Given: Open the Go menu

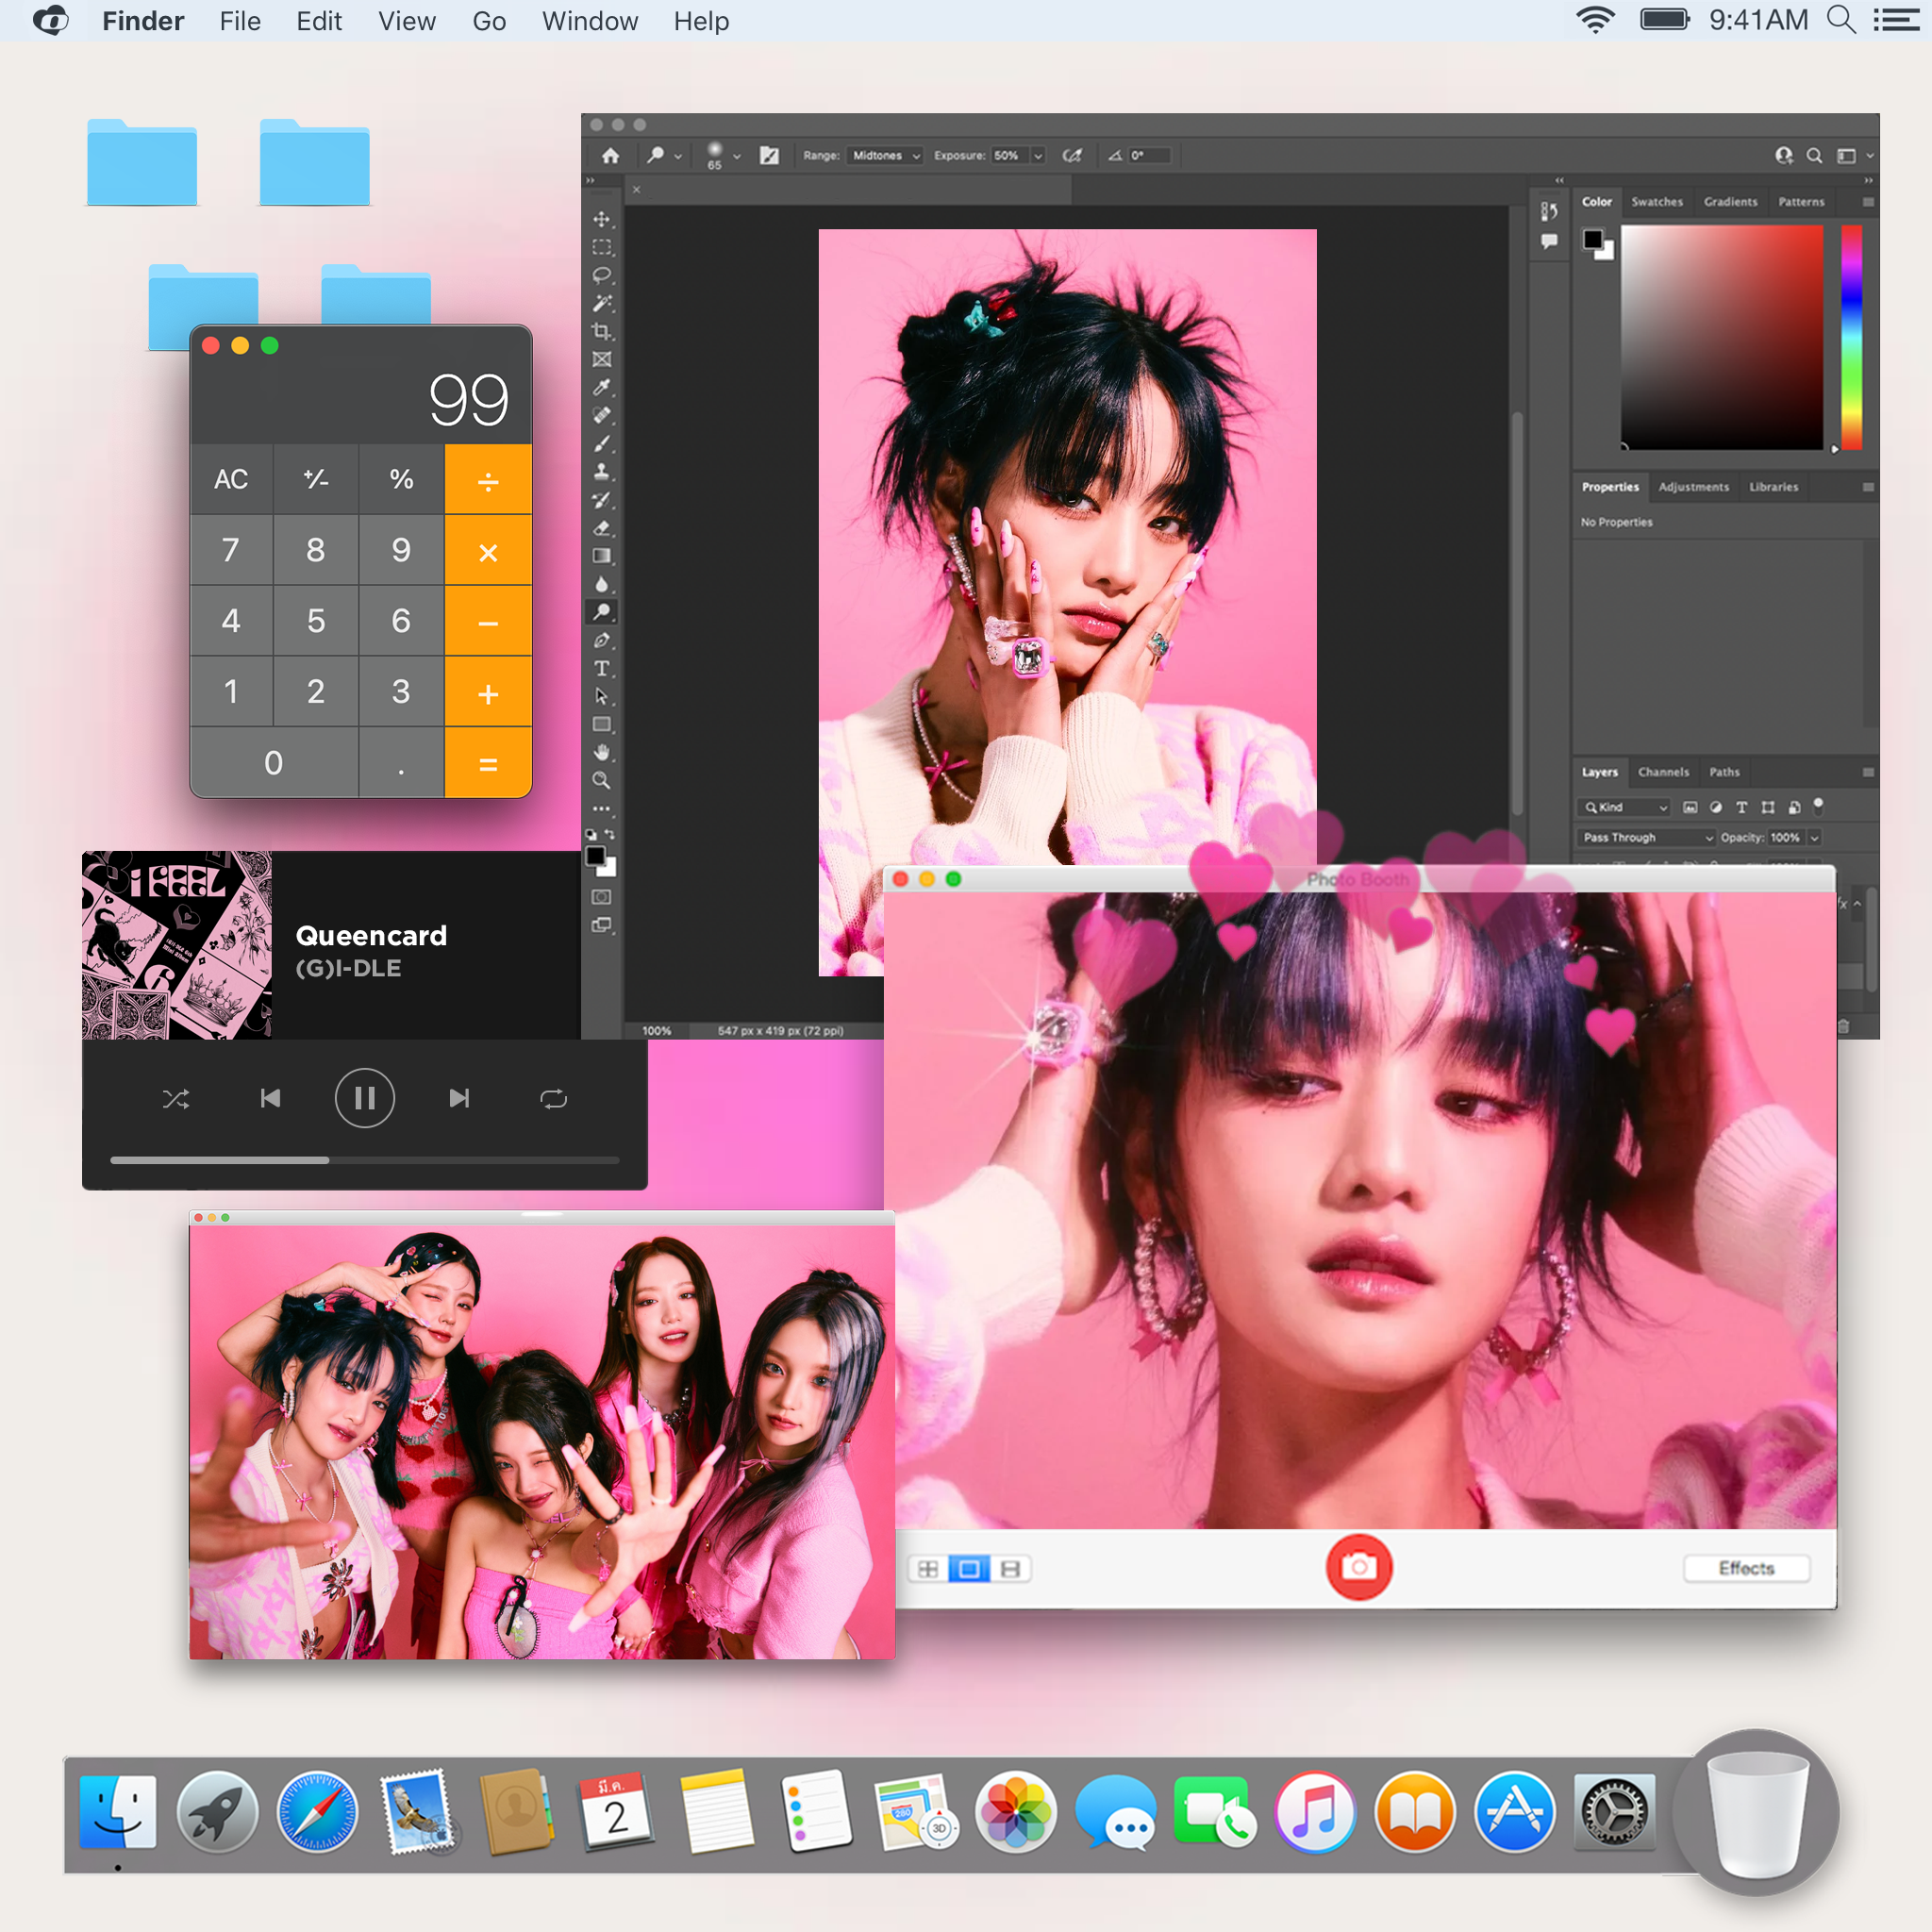Looking at the screenshot, I should click(x=489, y=21).
